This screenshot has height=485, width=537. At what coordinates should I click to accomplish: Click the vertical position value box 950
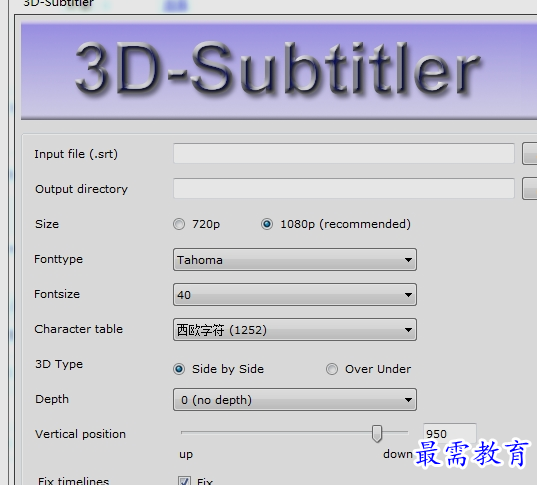(x=450, y=434)
